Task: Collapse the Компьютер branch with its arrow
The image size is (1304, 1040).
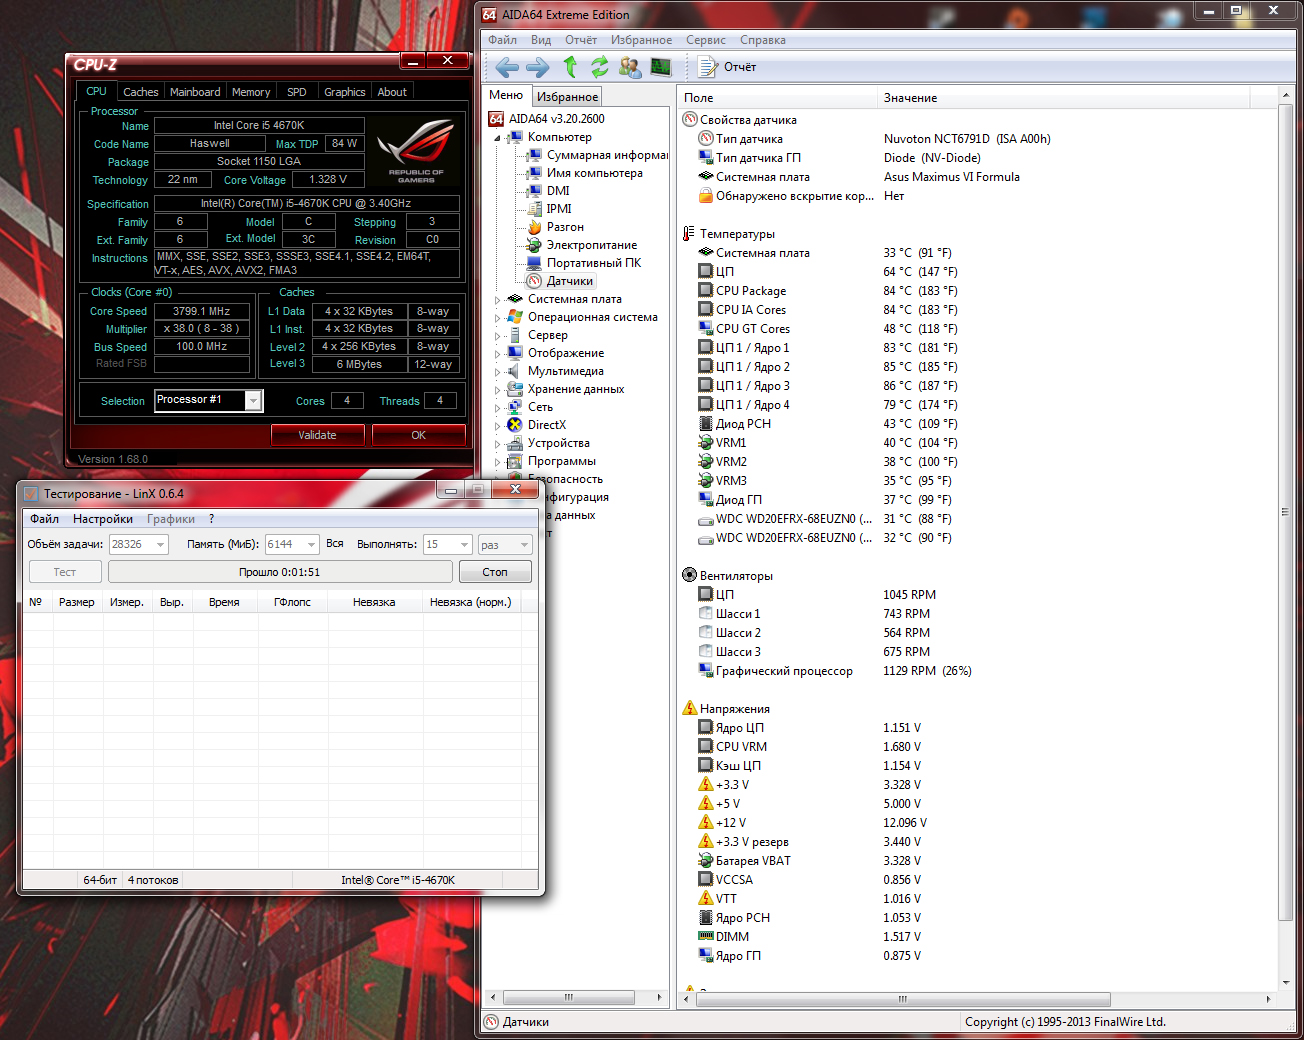Action: (x=497, y=138)
